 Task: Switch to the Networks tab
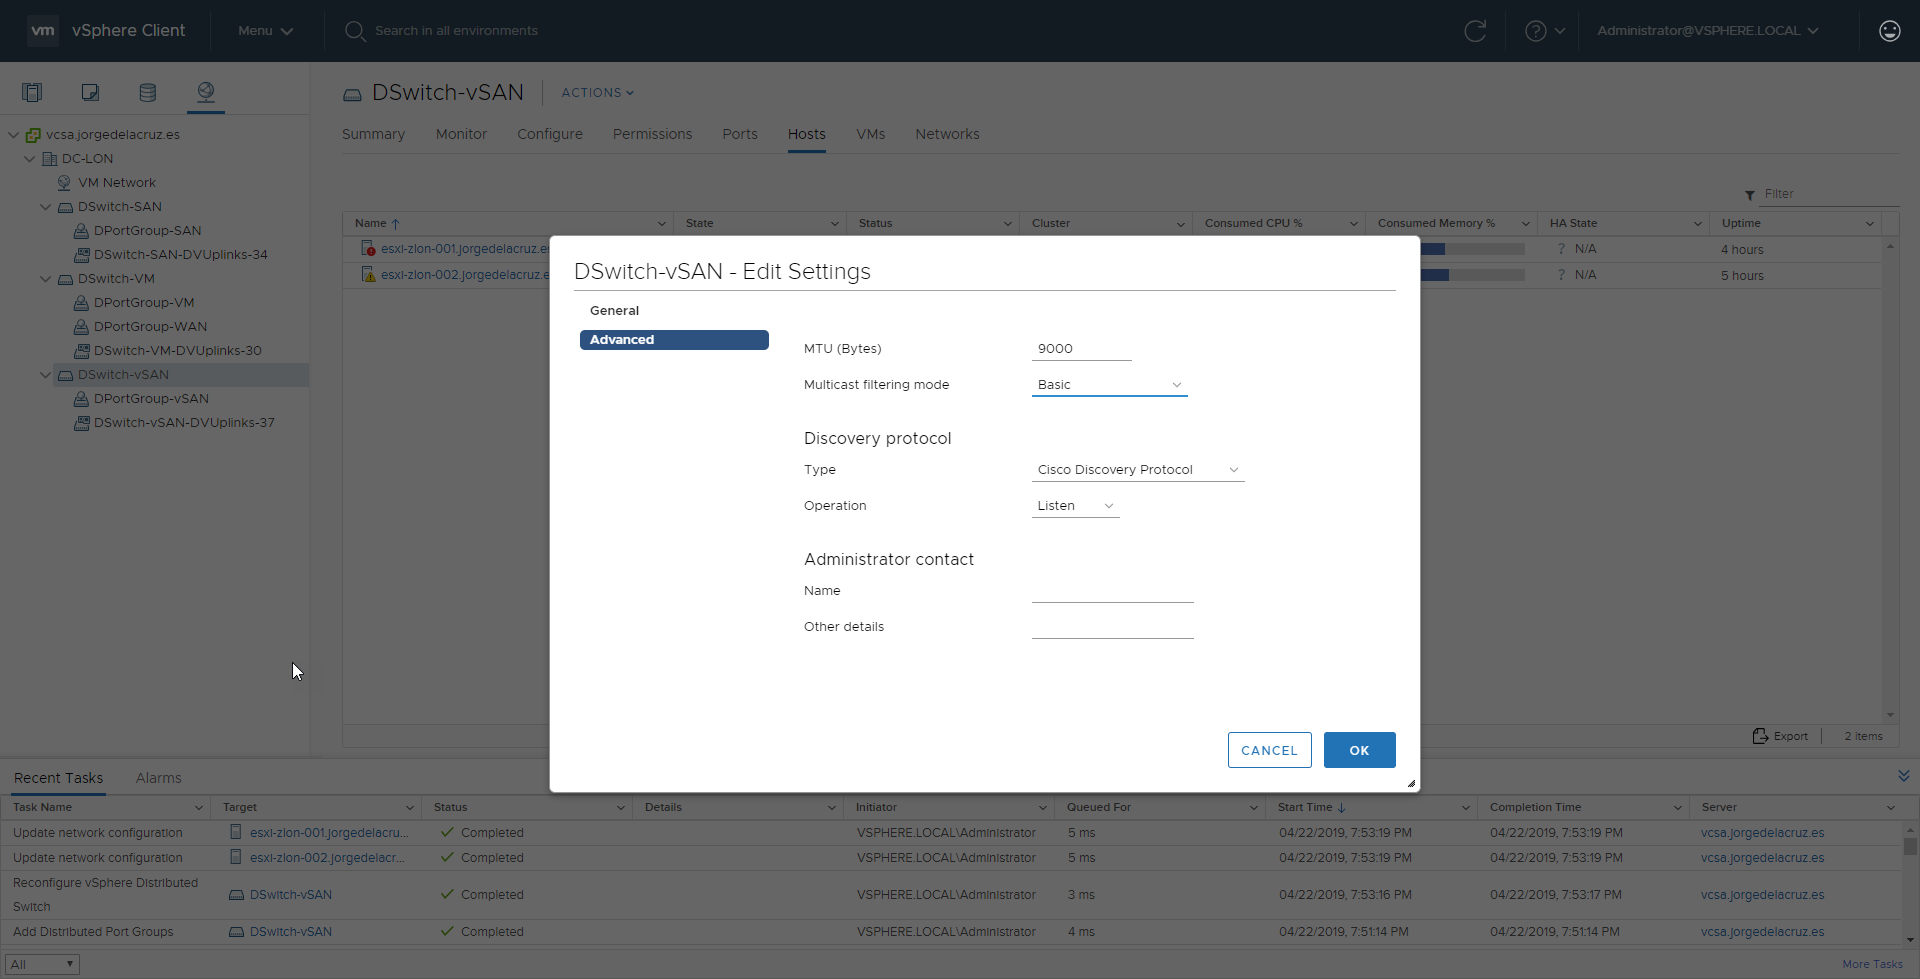click(x=947, y=134)
